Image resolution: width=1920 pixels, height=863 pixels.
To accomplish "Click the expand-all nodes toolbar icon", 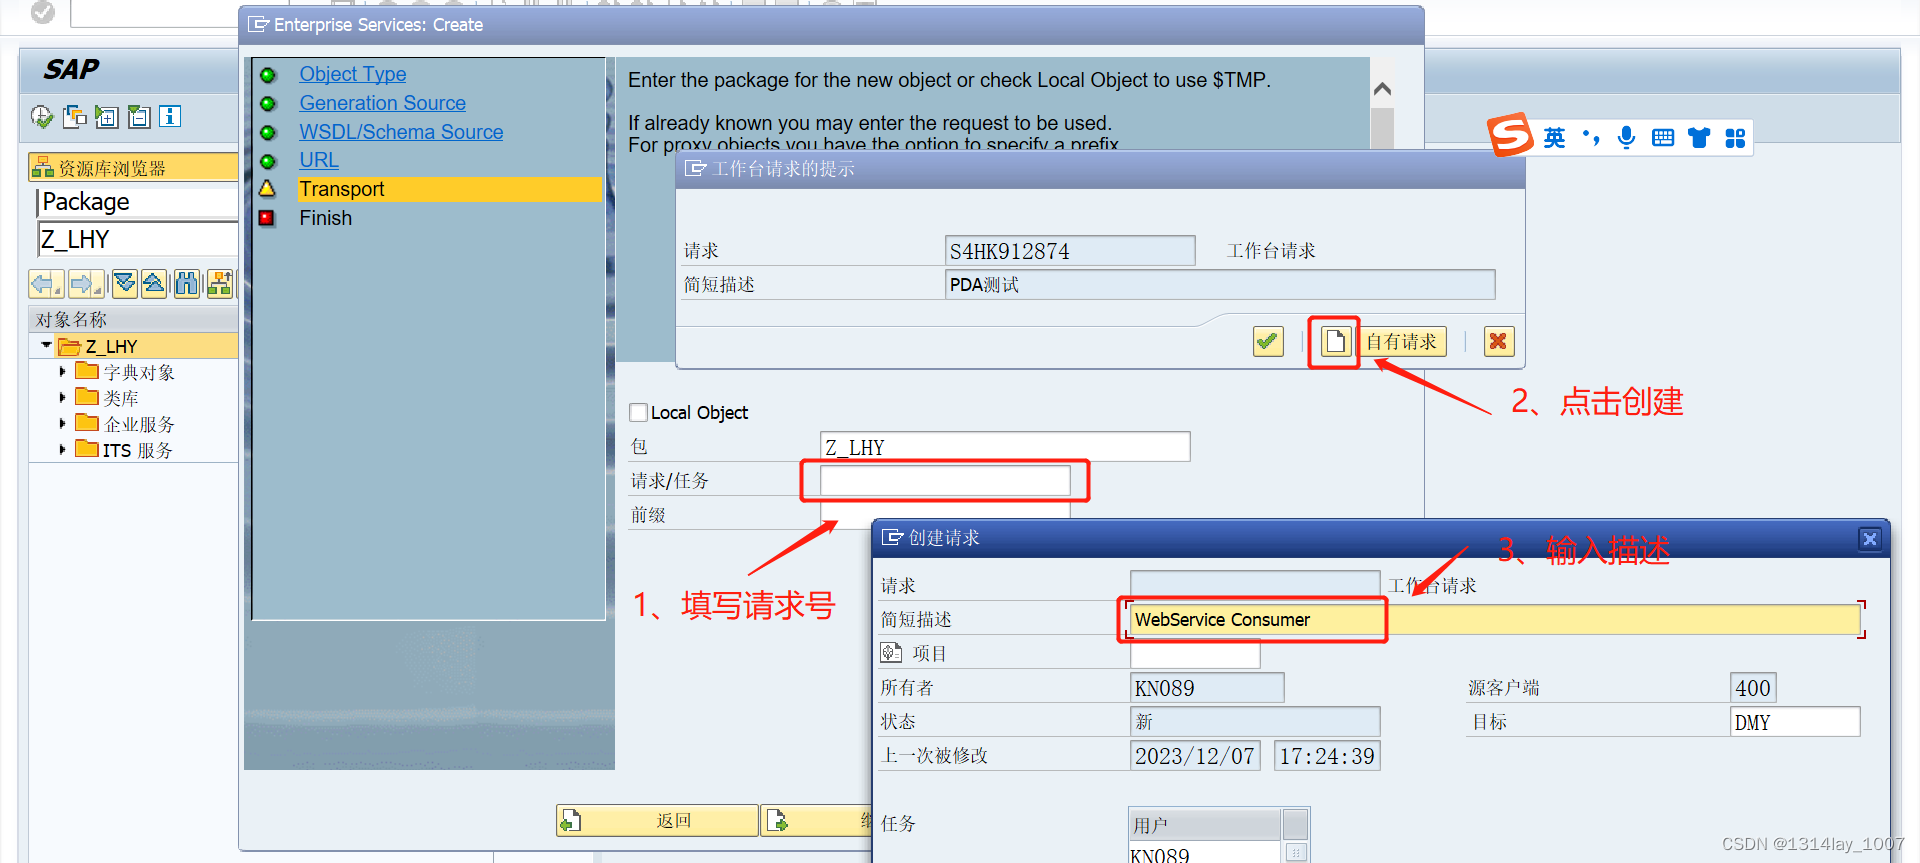I will (106, 117).
